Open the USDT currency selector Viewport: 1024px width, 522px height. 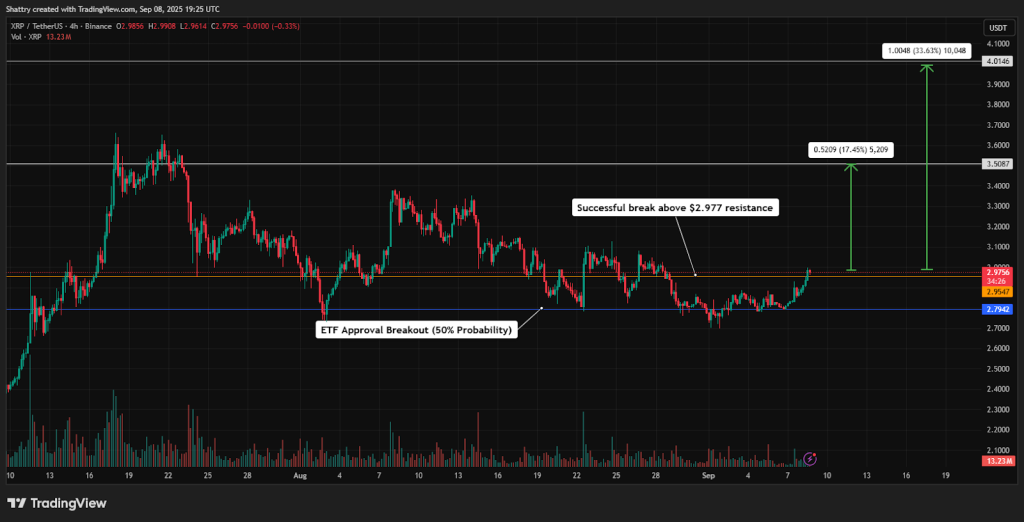tap(998, 28)
